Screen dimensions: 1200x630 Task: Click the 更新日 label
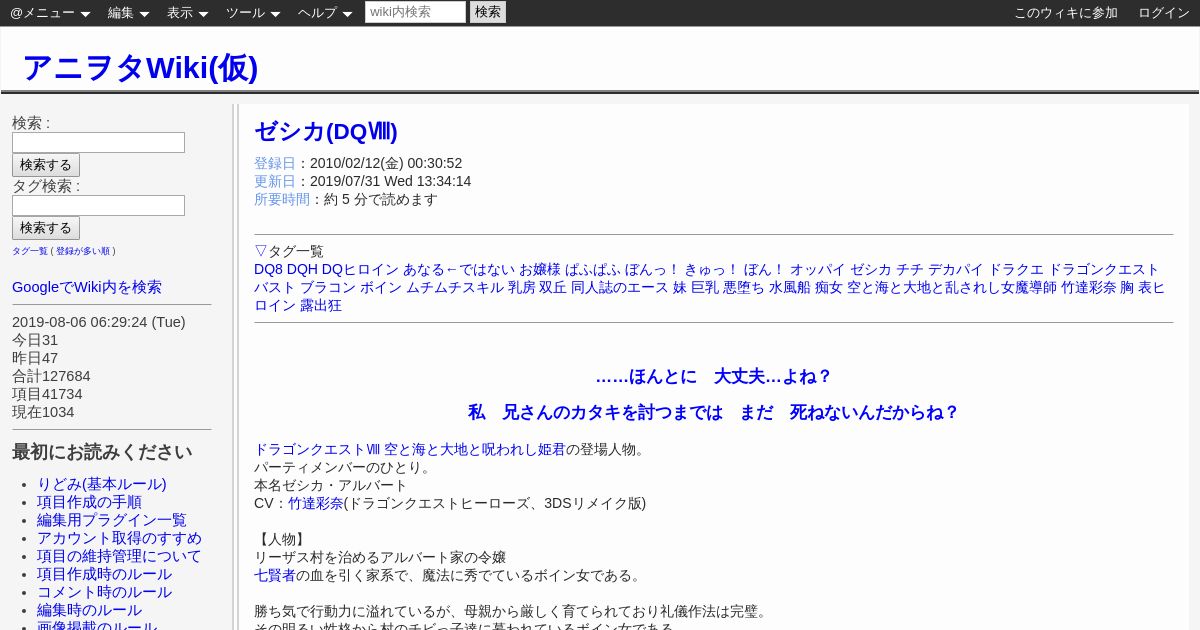tap(275, 181)
